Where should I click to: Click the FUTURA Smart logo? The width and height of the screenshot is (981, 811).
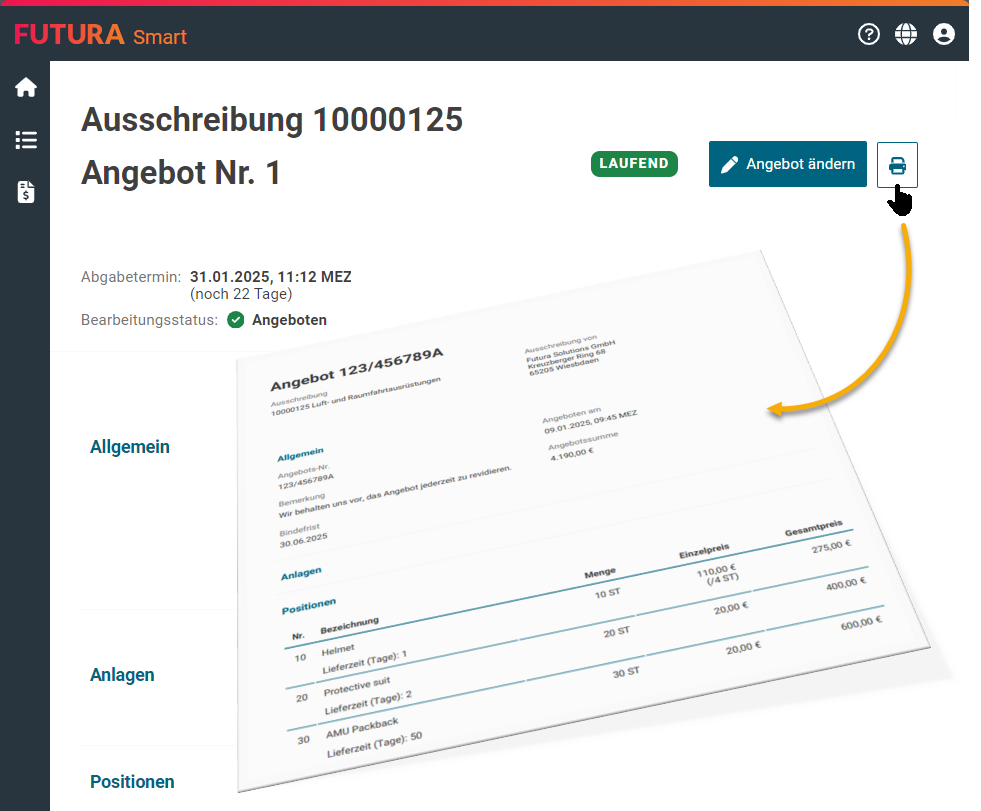(100, 36)
